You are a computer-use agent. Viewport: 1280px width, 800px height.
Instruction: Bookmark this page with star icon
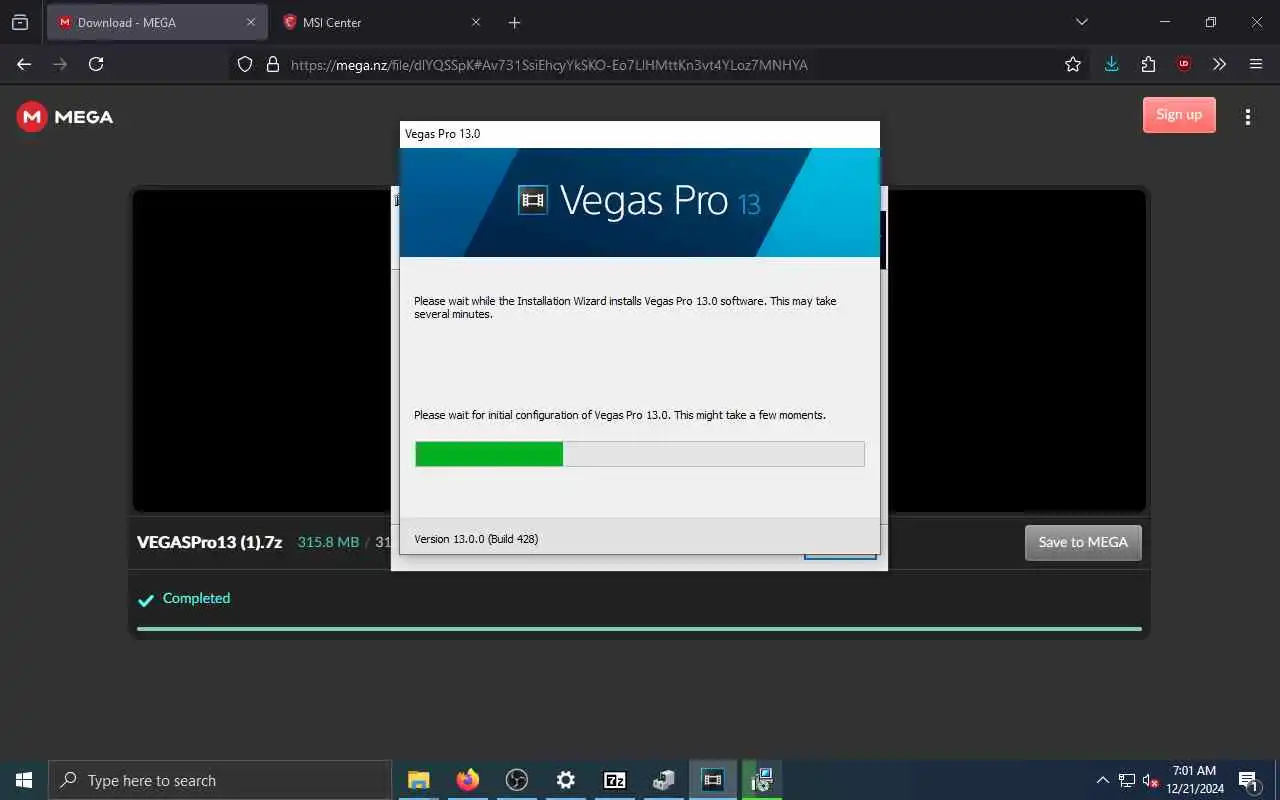point(1073,64)
